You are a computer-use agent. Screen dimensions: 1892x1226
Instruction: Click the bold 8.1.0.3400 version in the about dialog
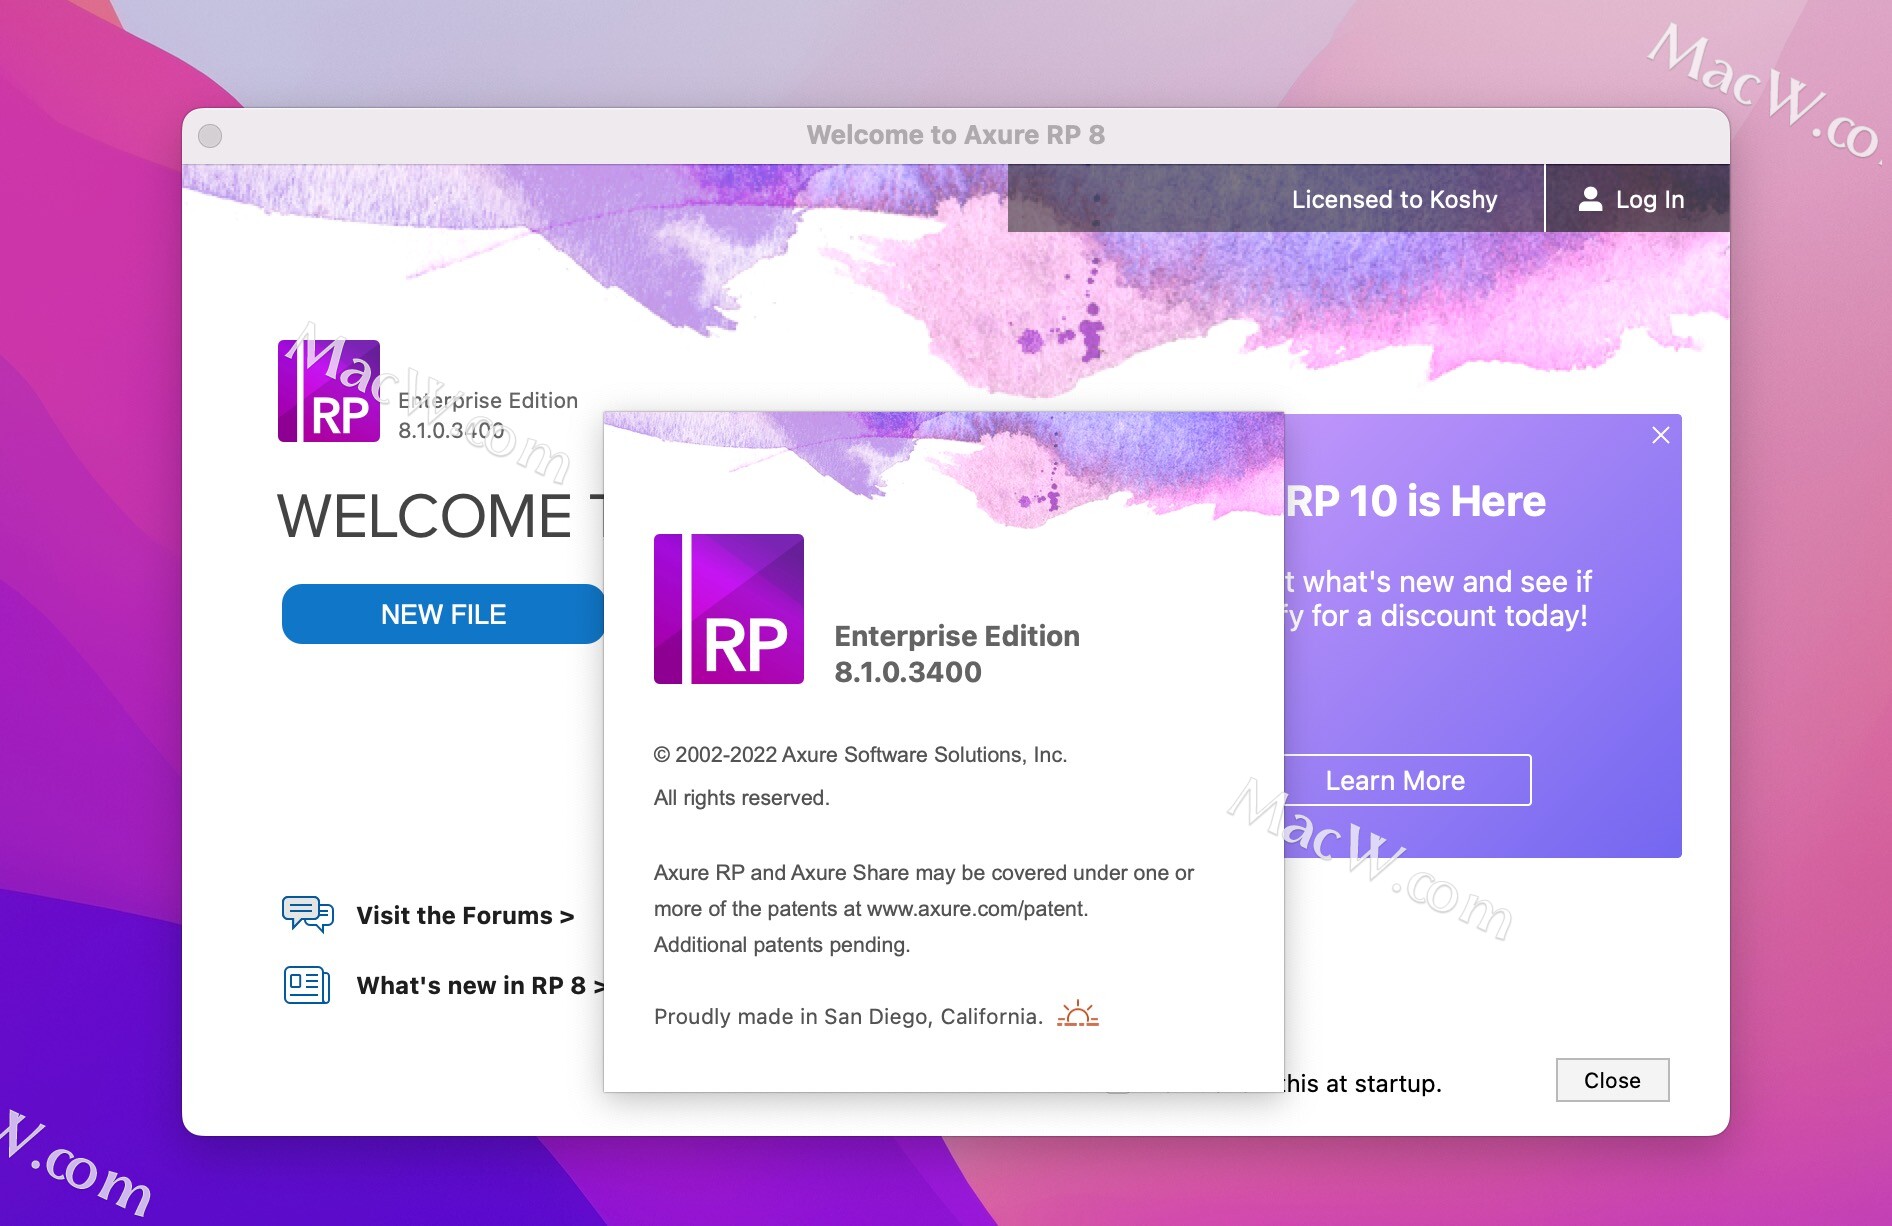coord(908,672)
